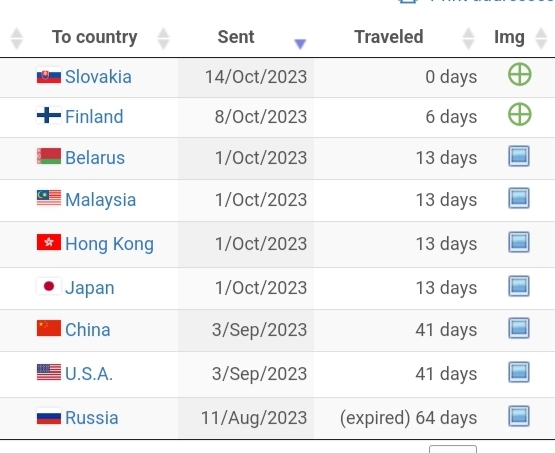Image resolution: width=555 pixels, height=453 pixels.
Task: Click the Japan flag icon
Action: pyautogui.click(x=49, y=286)
